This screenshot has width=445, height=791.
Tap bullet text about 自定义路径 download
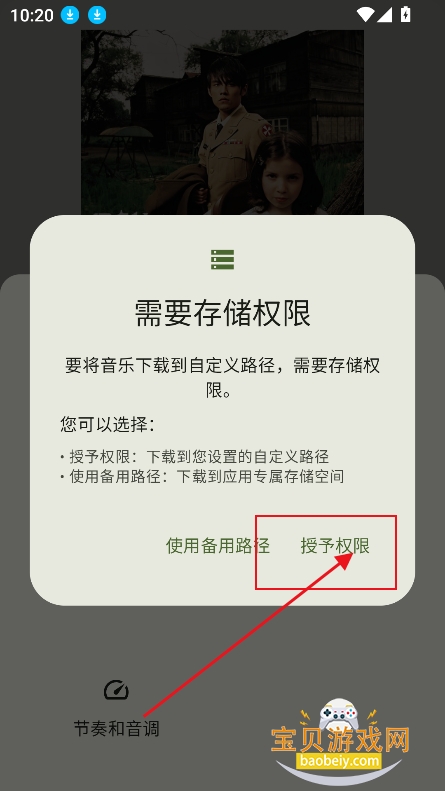pyautogui.click(x=195, y=457)
